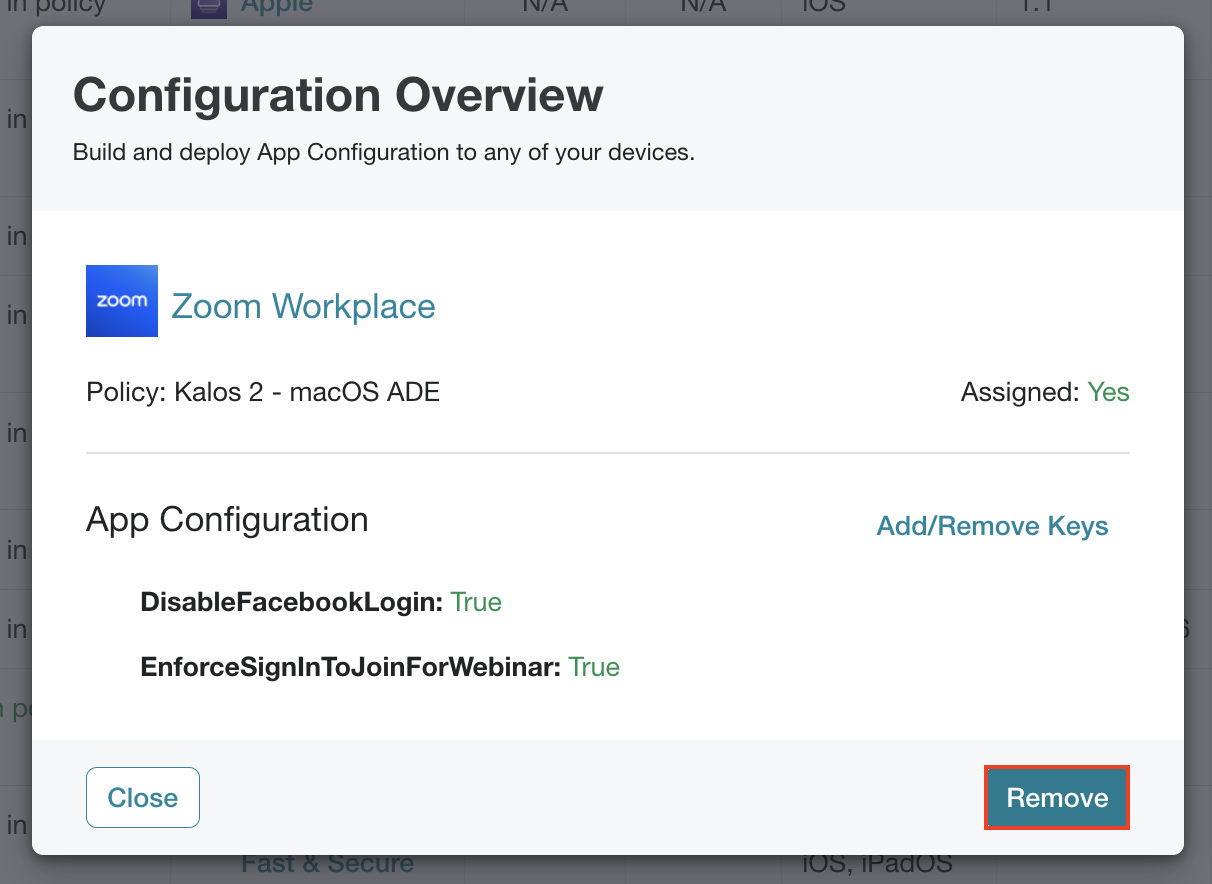Select the EnforceSignInToJoinForWebinar key
Viewport: 1212px width, 884px height.
pyautogui.click(x=350, y=667)
